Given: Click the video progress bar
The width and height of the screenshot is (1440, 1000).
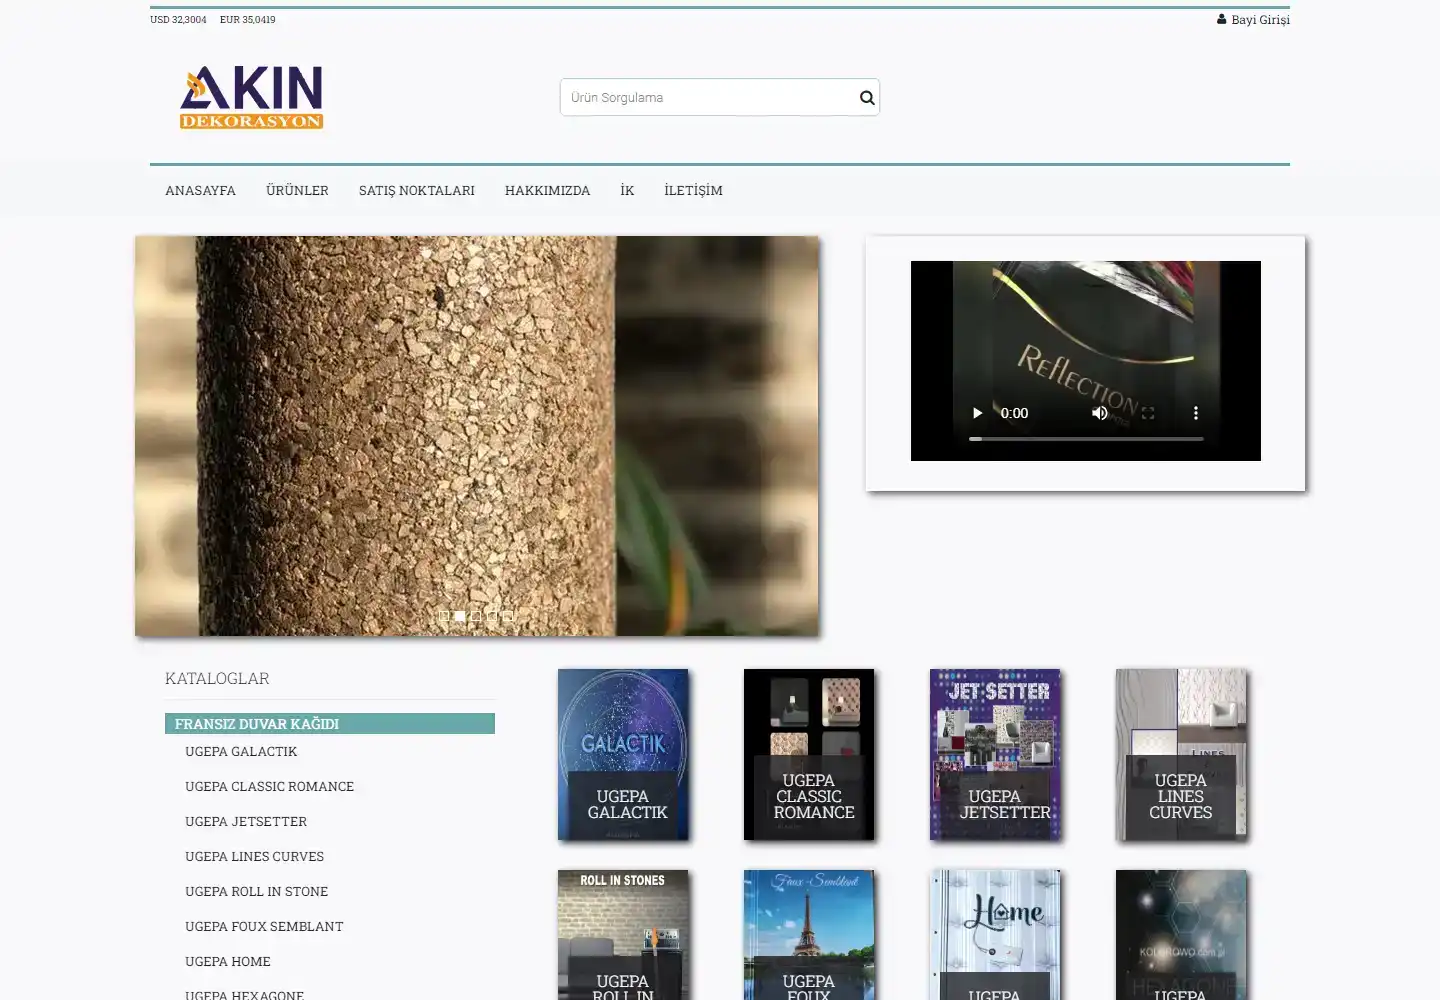Looking at the screenshot, I should click(x=1086, y=439).
